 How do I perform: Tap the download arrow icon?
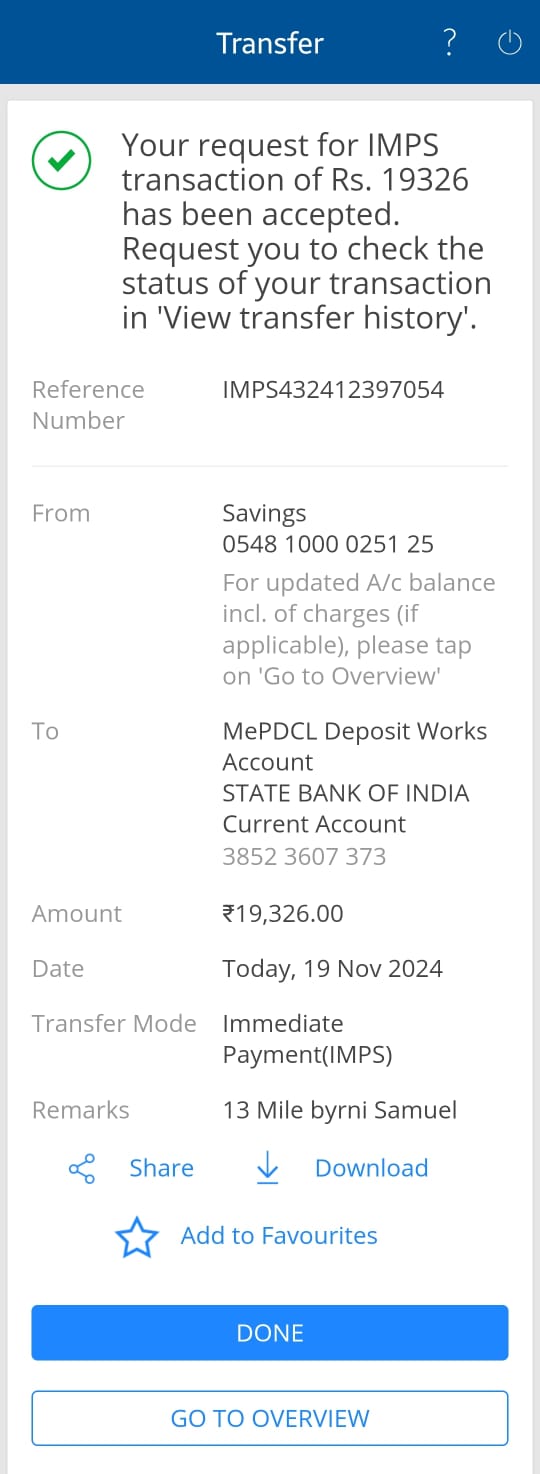[x=268, y=1168]
